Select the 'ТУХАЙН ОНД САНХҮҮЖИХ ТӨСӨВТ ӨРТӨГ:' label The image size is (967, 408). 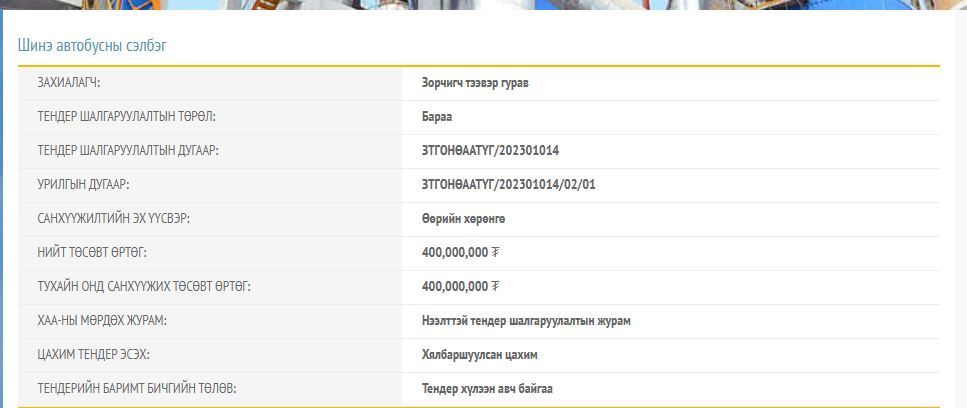point(144,287)
